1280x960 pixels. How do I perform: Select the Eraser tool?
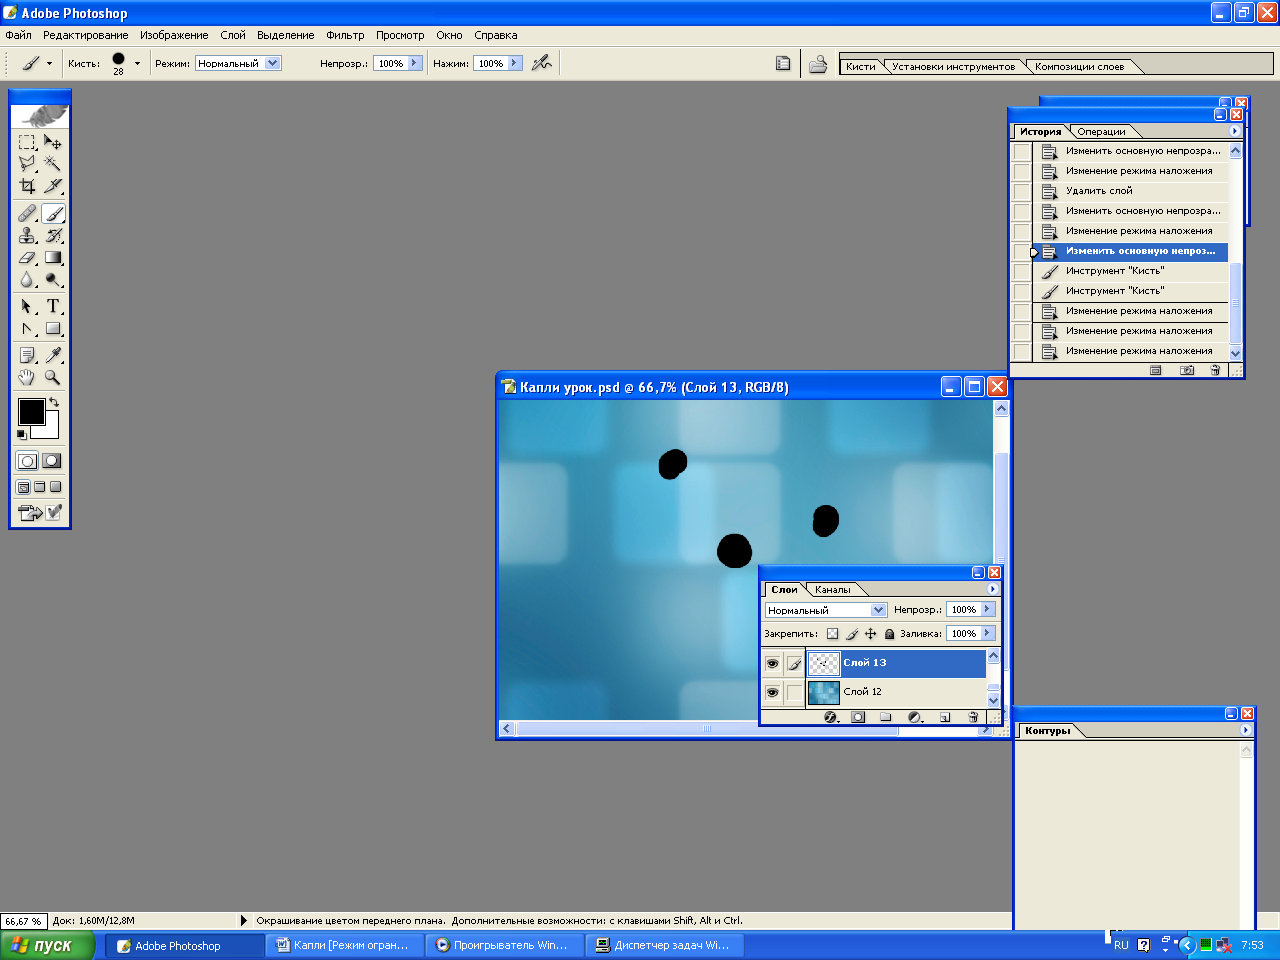[27, 258]
